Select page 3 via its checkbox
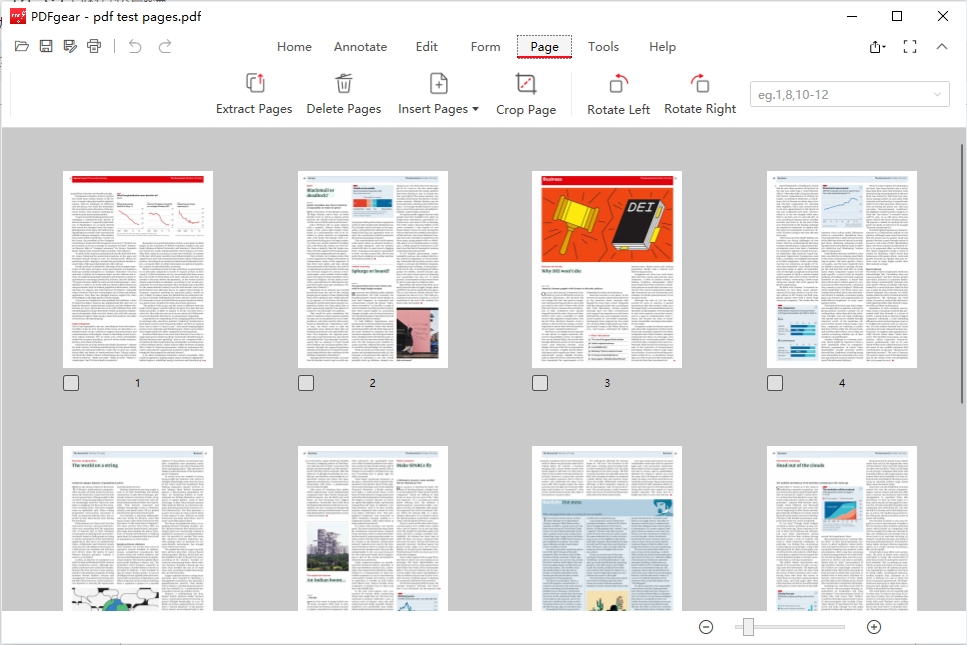This screenshot has width=967, height=645. tap(539, 382)
